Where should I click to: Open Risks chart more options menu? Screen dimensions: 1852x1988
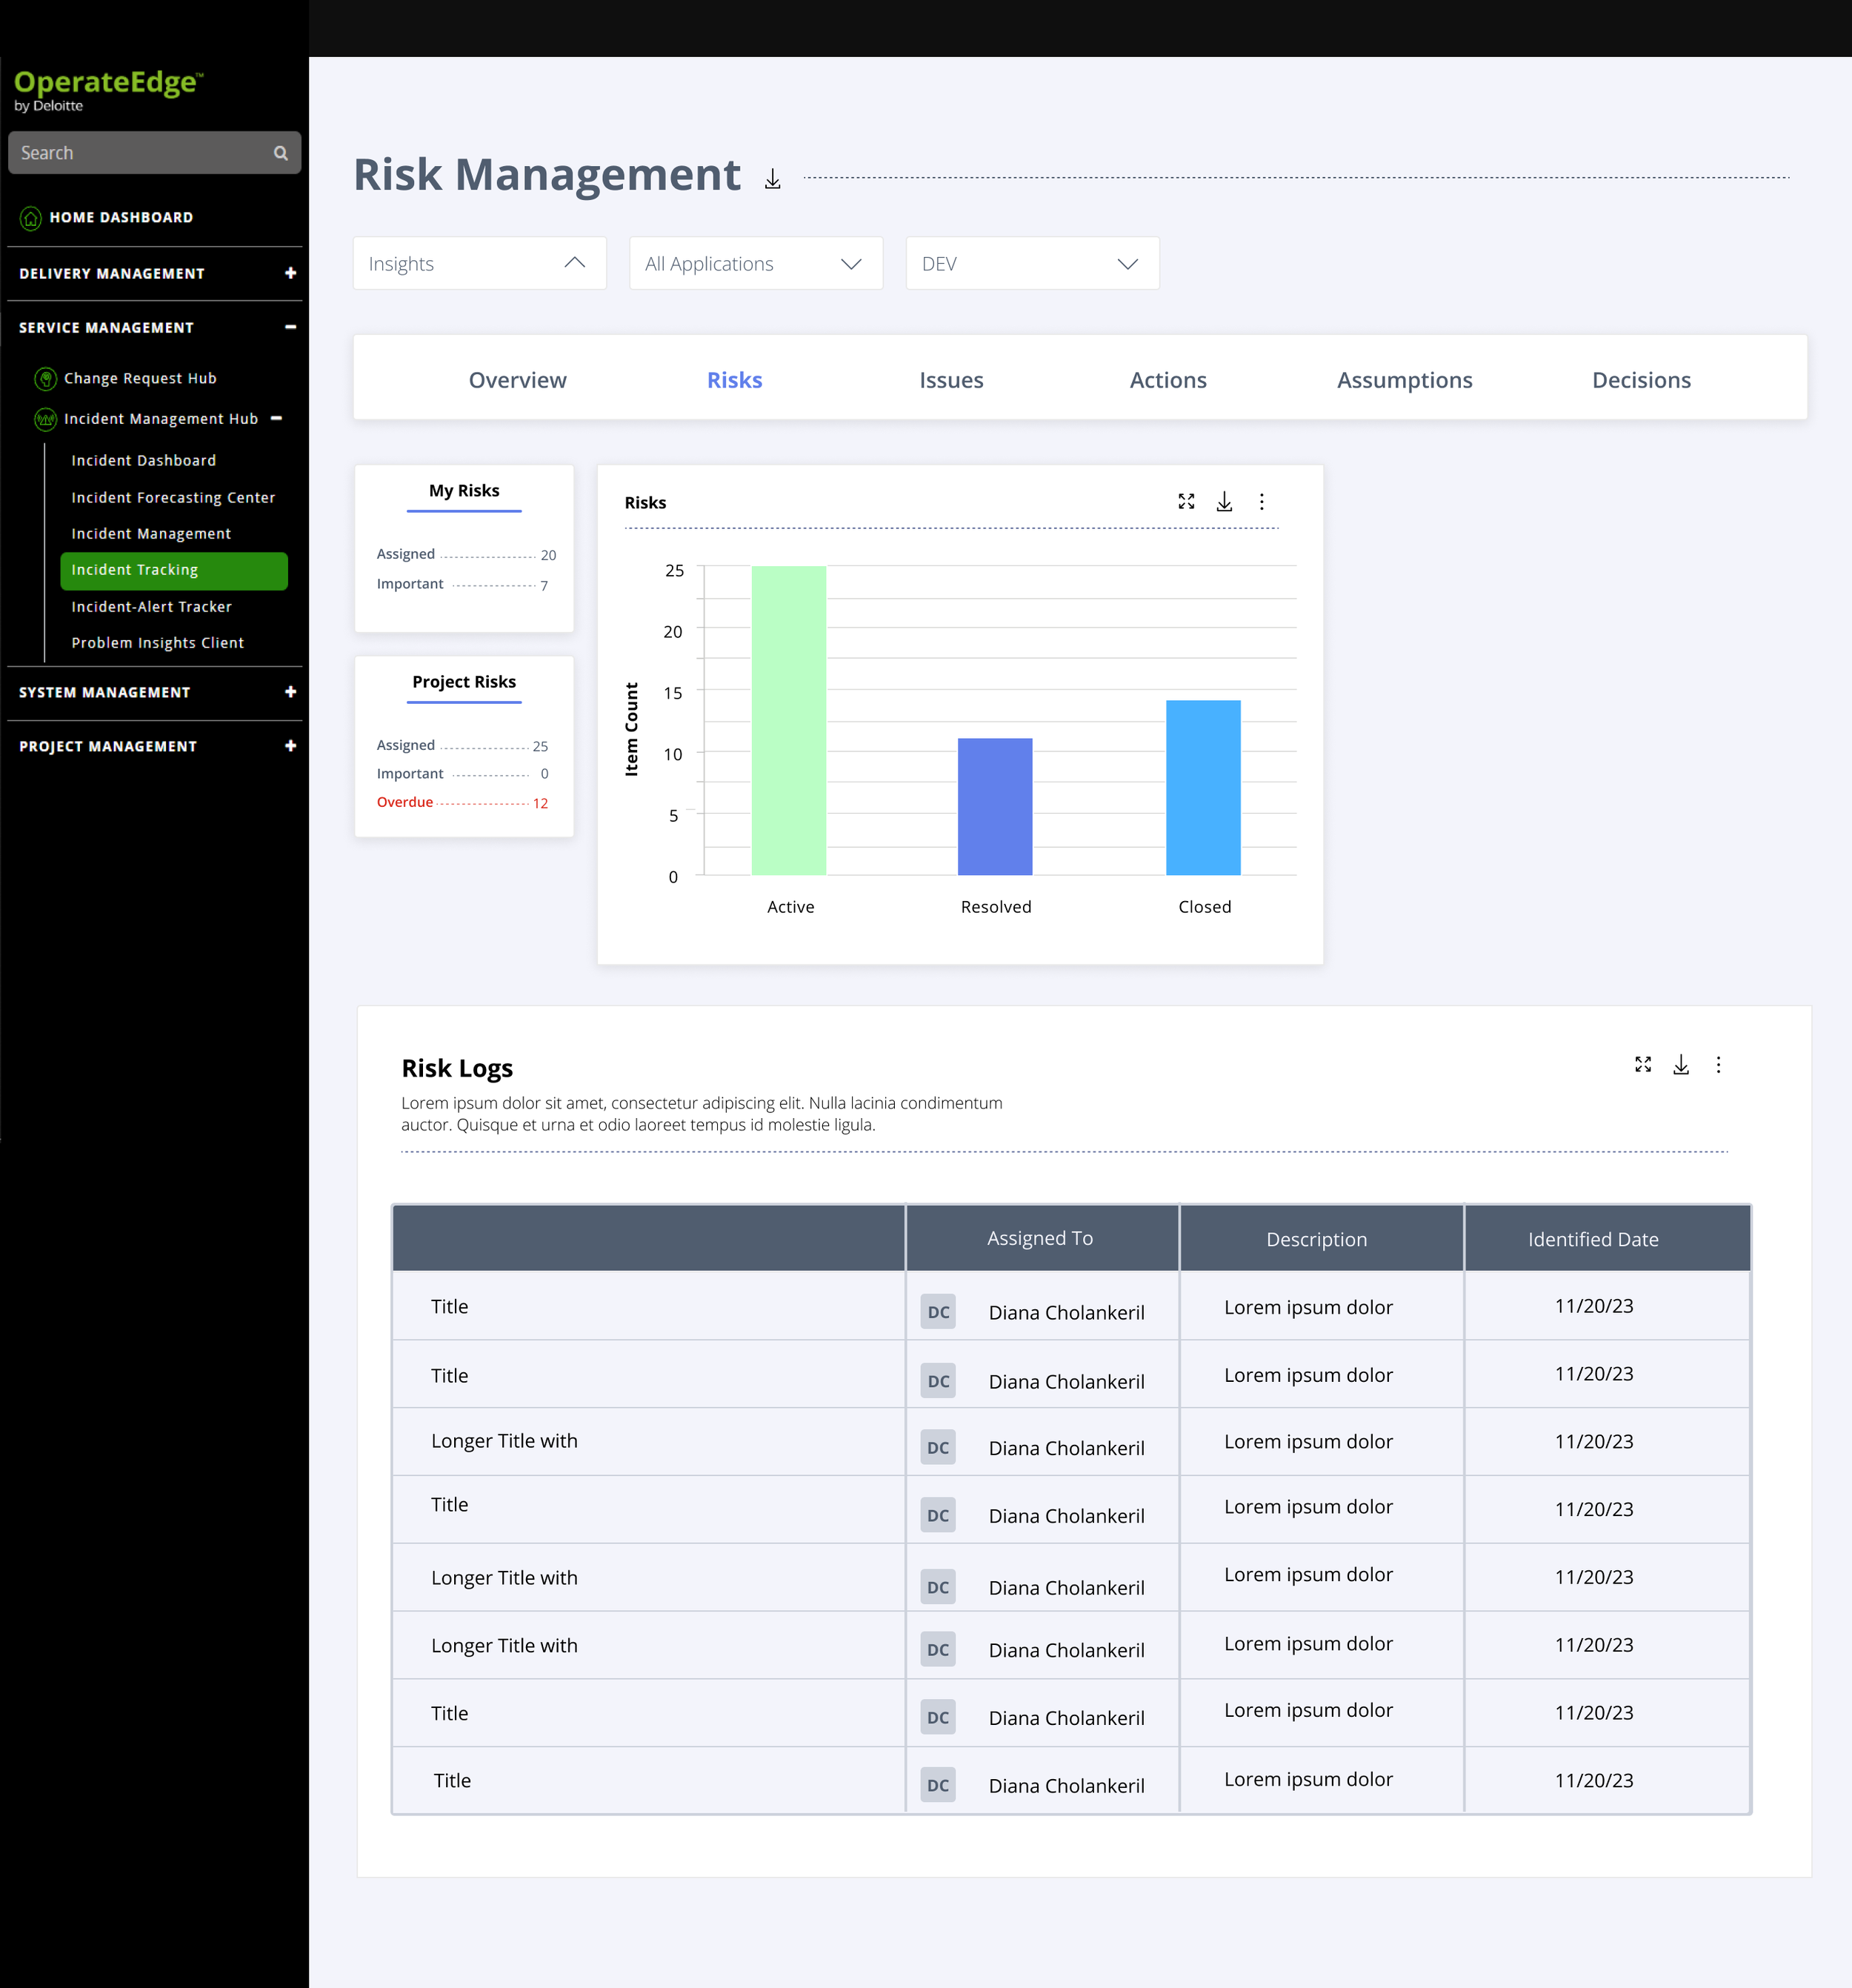[1262, 502]
